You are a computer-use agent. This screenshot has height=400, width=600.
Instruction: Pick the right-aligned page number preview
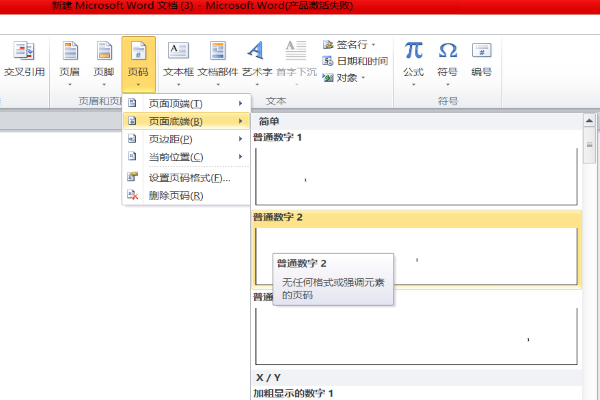click(x=416, y=336)
